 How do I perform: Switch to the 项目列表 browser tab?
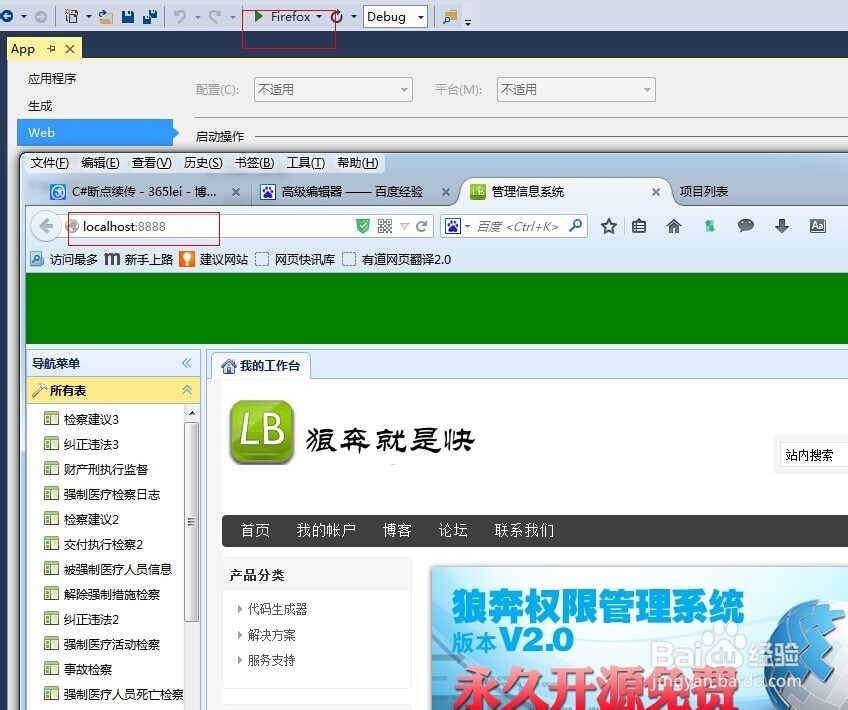704,191
